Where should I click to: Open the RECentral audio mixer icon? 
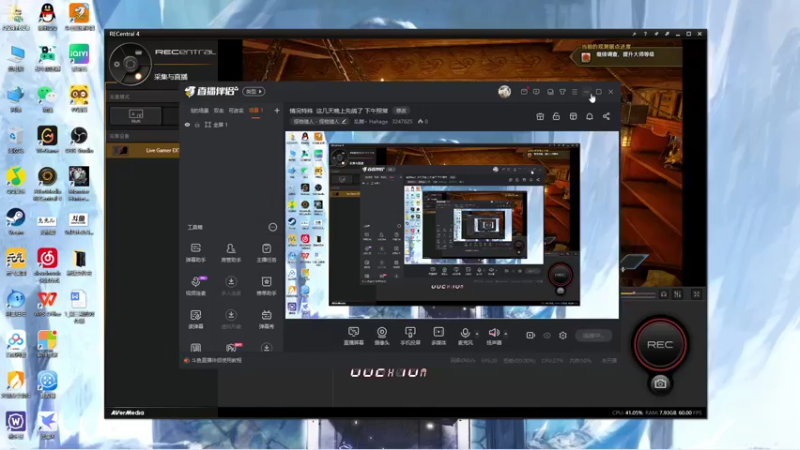(678, 294)
